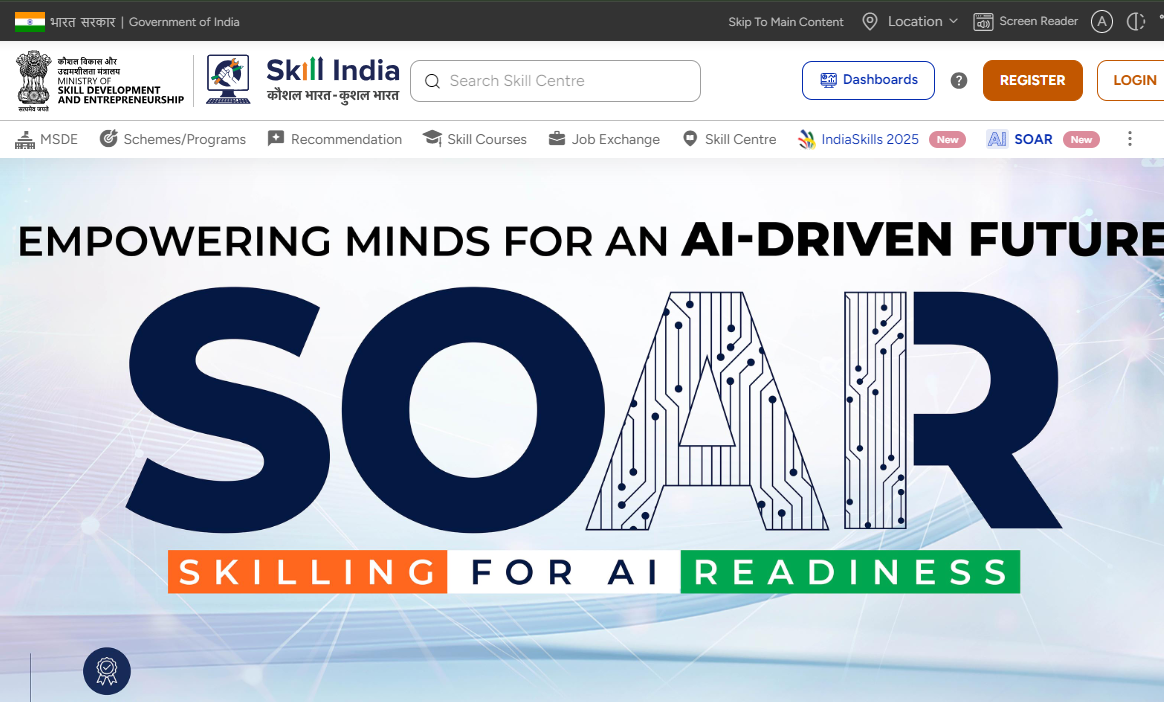Screen dimensions: 1164x702
Task: Focus the Search Skill Centre field
Action: coord(568,81)
